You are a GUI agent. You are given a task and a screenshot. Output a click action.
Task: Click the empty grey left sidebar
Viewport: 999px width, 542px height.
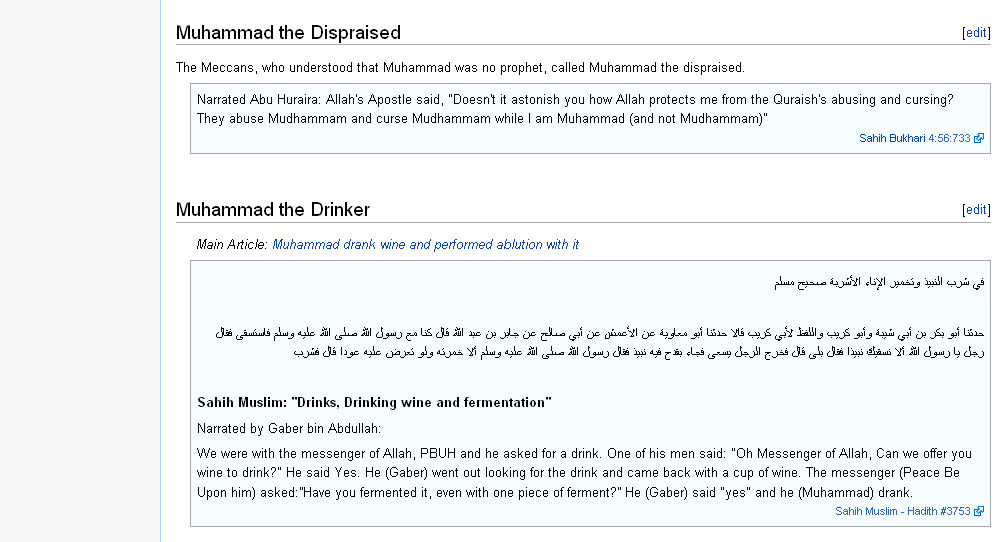coord(80,271)
